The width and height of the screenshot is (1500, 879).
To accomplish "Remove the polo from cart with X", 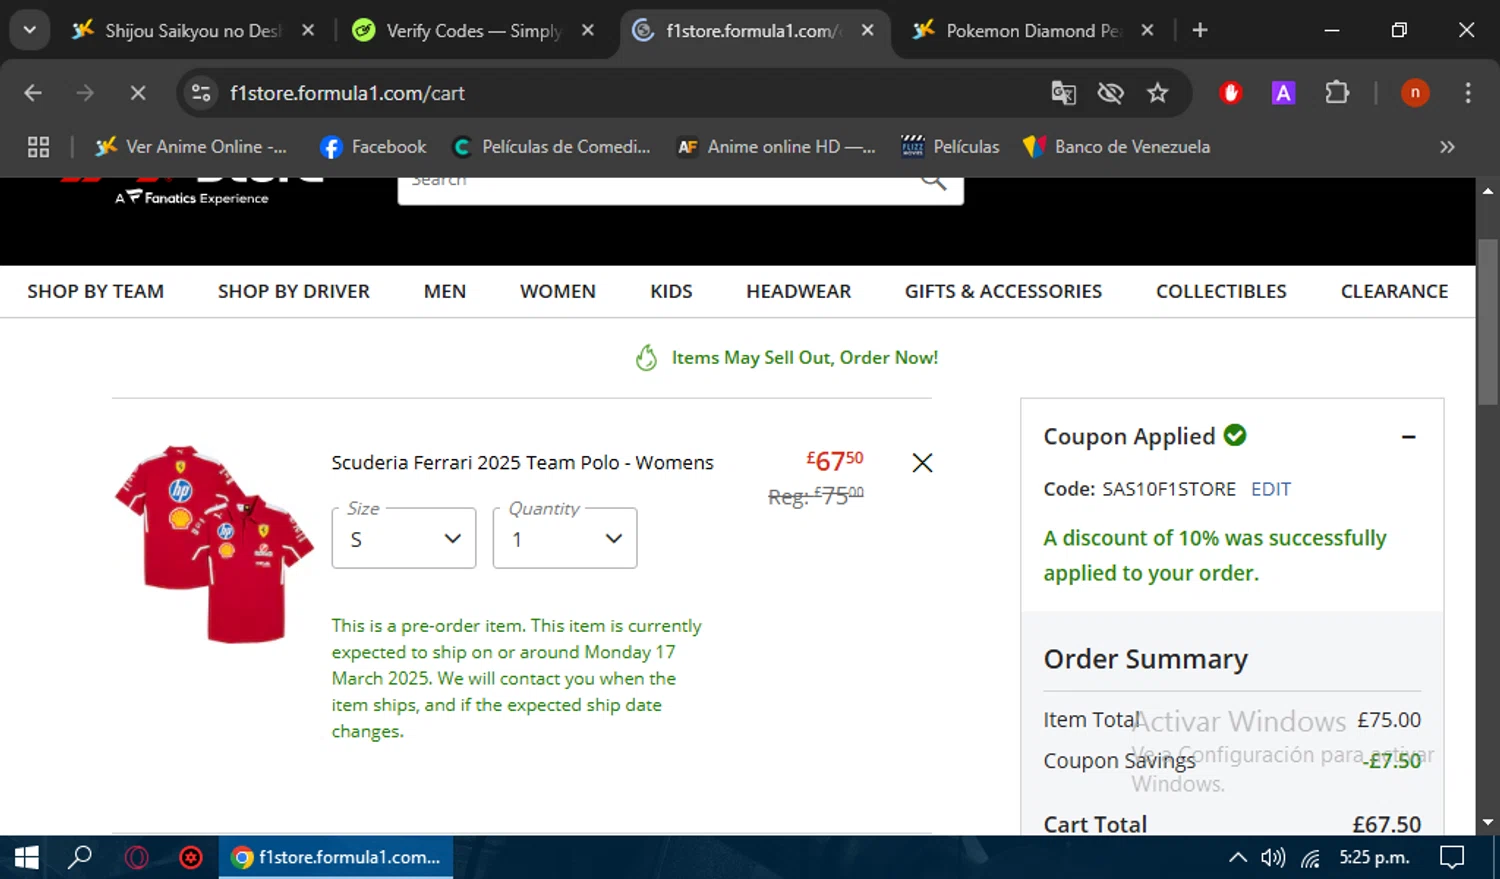I will (x=922, y=462).
